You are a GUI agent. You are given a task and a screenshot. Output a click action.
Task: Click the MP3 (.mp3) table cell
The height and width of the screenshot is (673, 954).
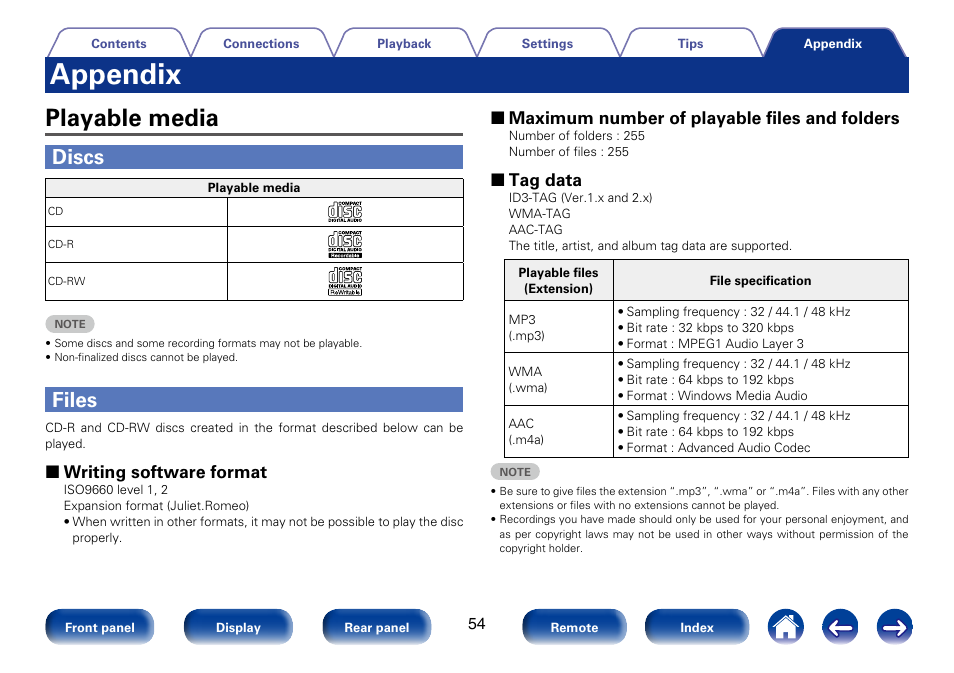click(x=559, y=327)
